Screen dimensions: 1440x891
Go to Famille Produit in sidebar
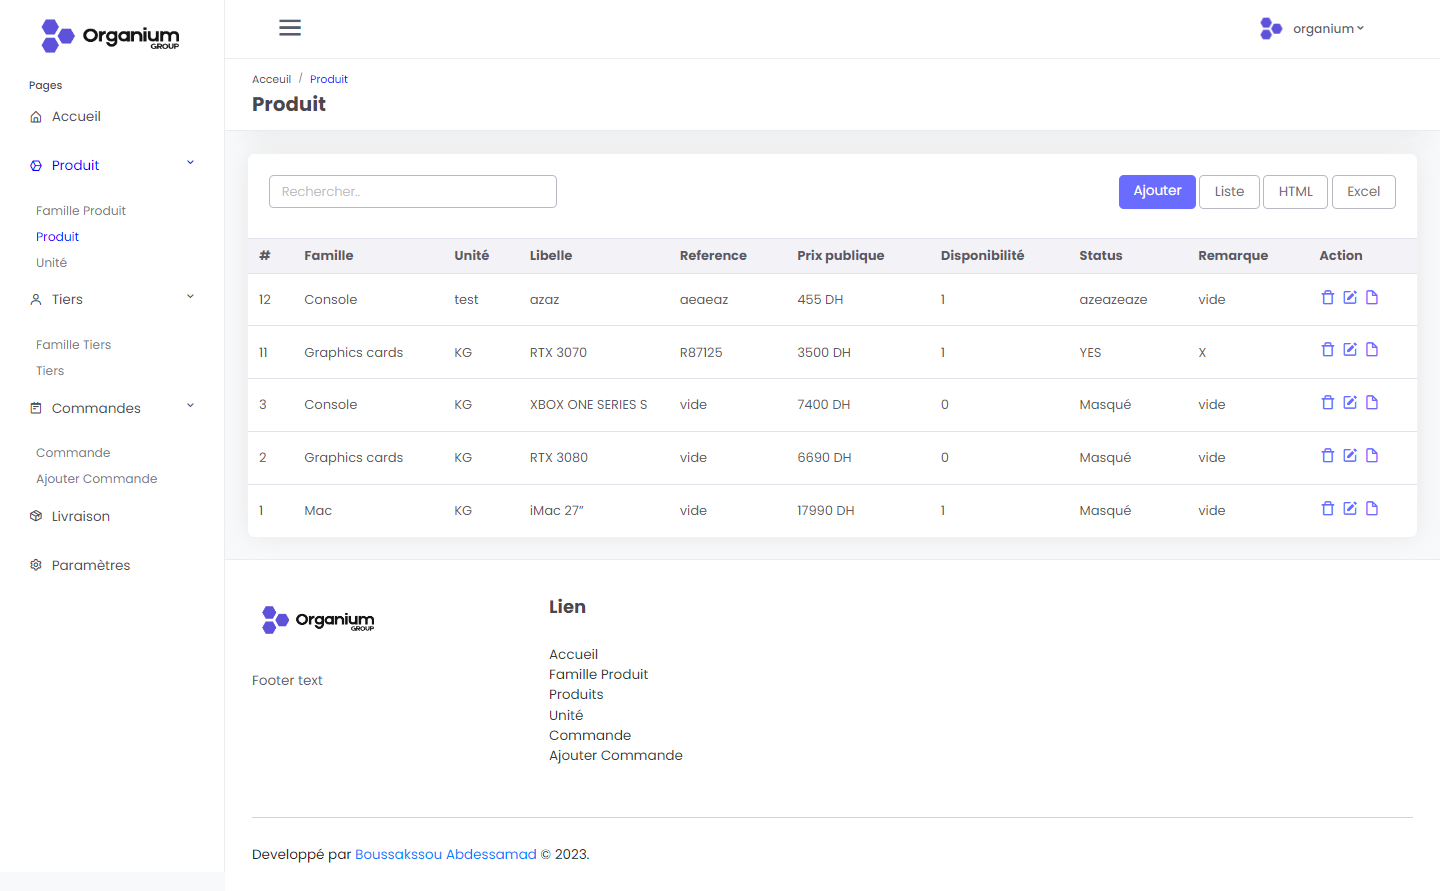click(x=81, y=211)
